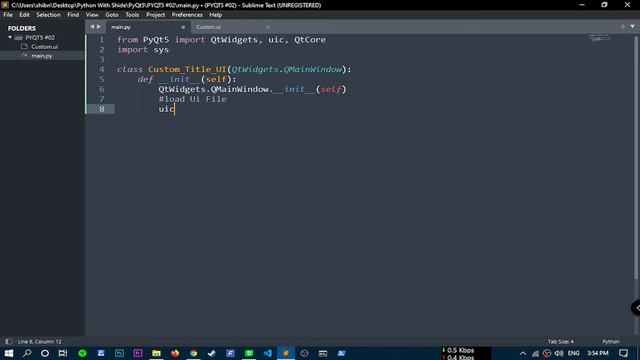Open the Preferences menu
The height and width of the screenshot is (360, 640).
[x=187, y=15]
